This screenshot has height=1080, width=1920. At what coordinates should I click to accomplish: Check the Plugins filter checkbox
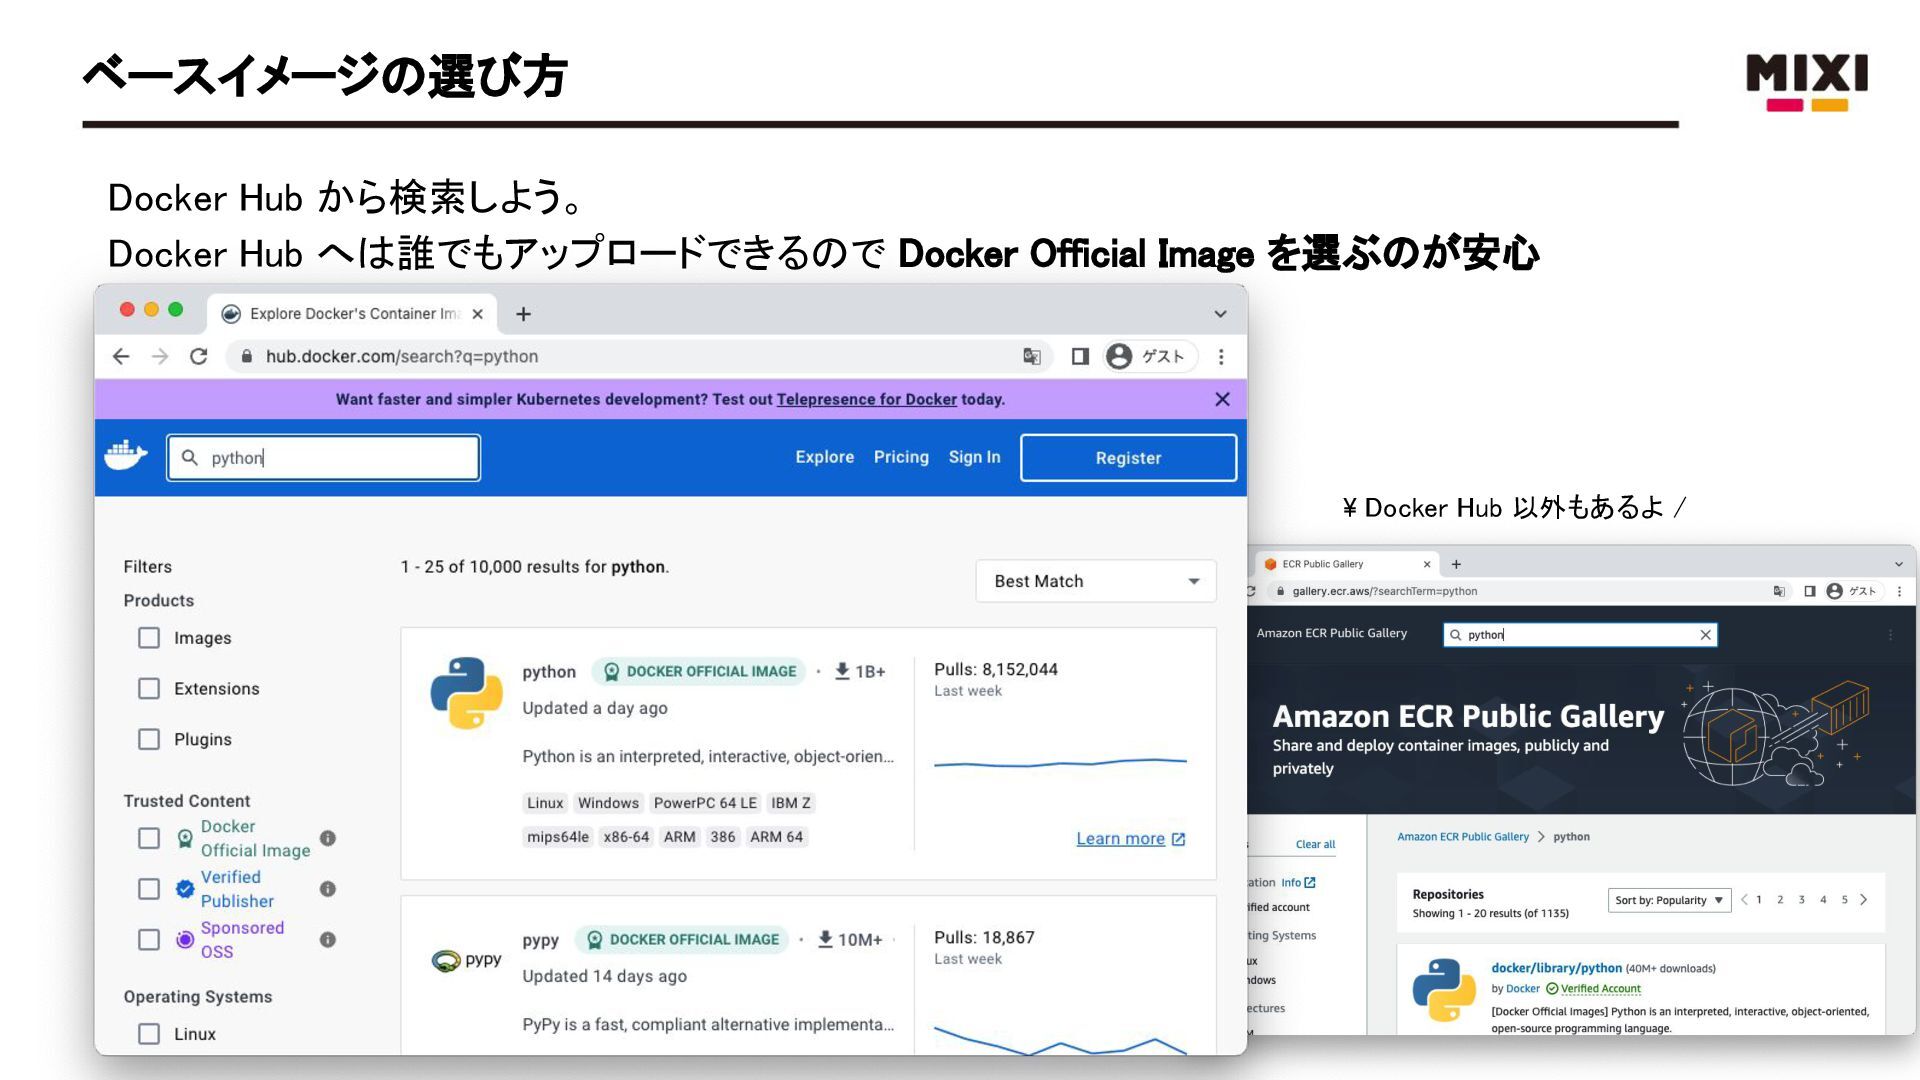click(x=149, y=739)
